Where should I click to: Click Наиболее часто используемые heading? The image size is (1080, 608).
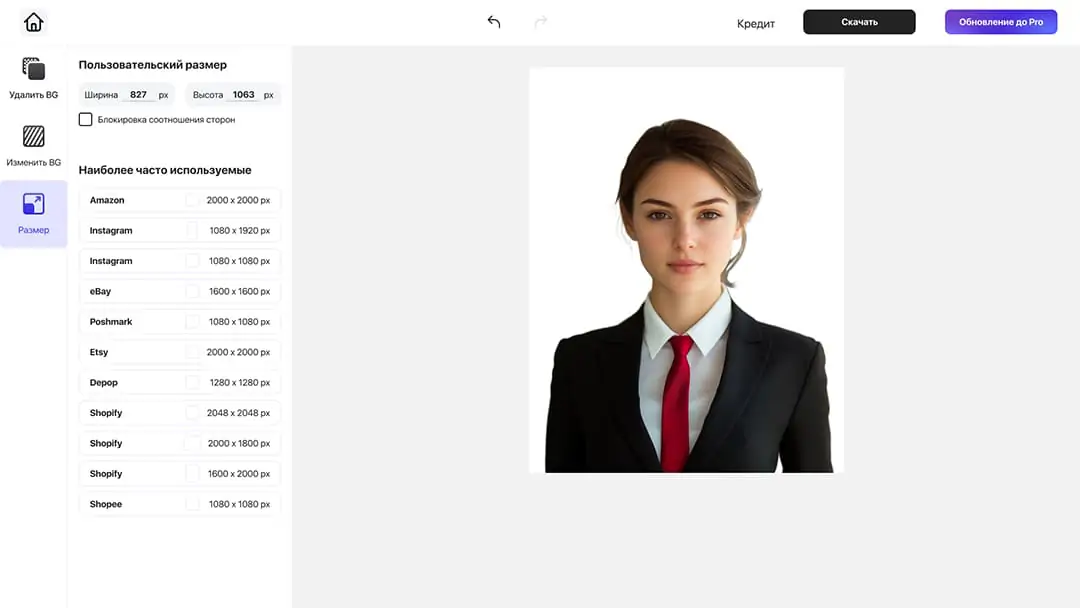pos(165,170)
